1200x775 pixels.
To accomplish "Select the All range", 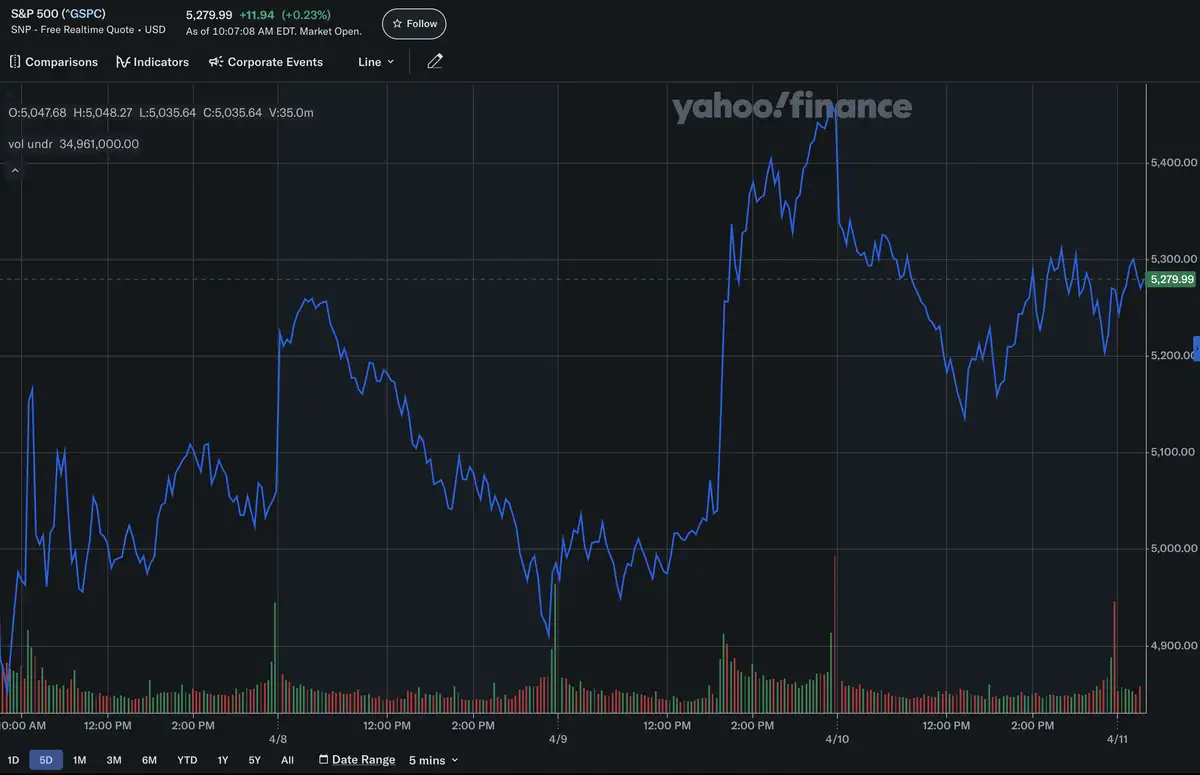I will (287, 760).
